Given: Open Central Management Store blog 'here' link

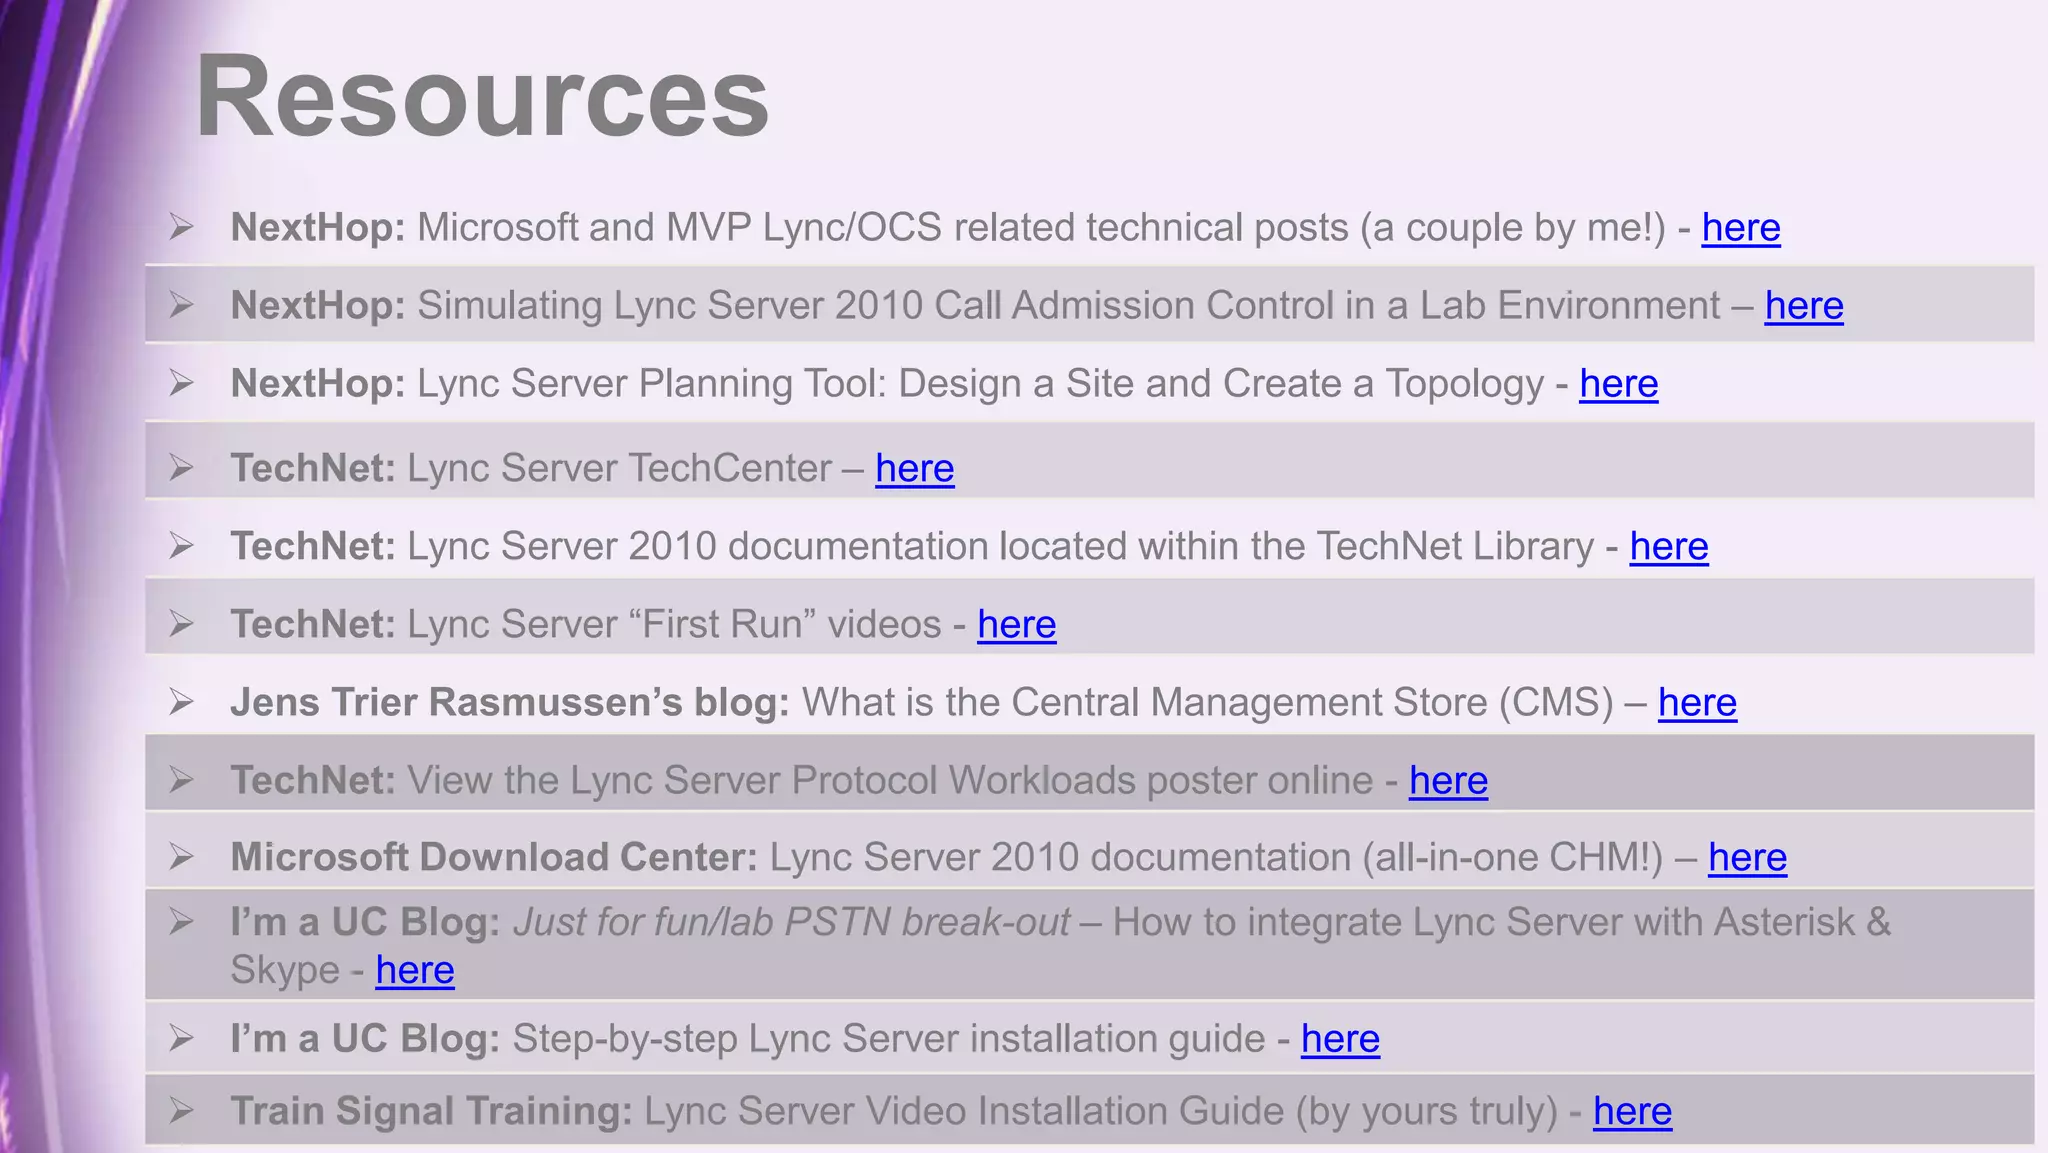Looking at the screenshot, I should [x=1696, y=702].
